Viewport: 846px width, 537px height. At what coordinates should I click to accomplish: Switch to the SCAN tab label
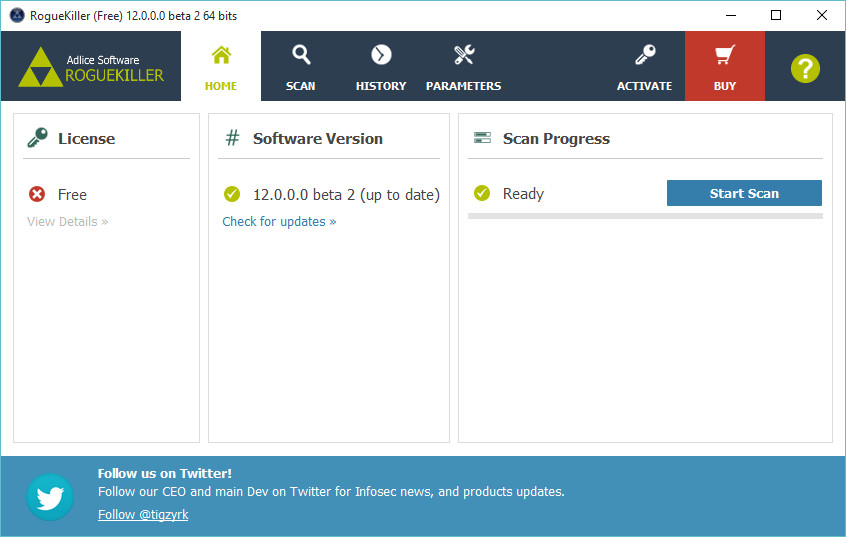pos(301,86)
